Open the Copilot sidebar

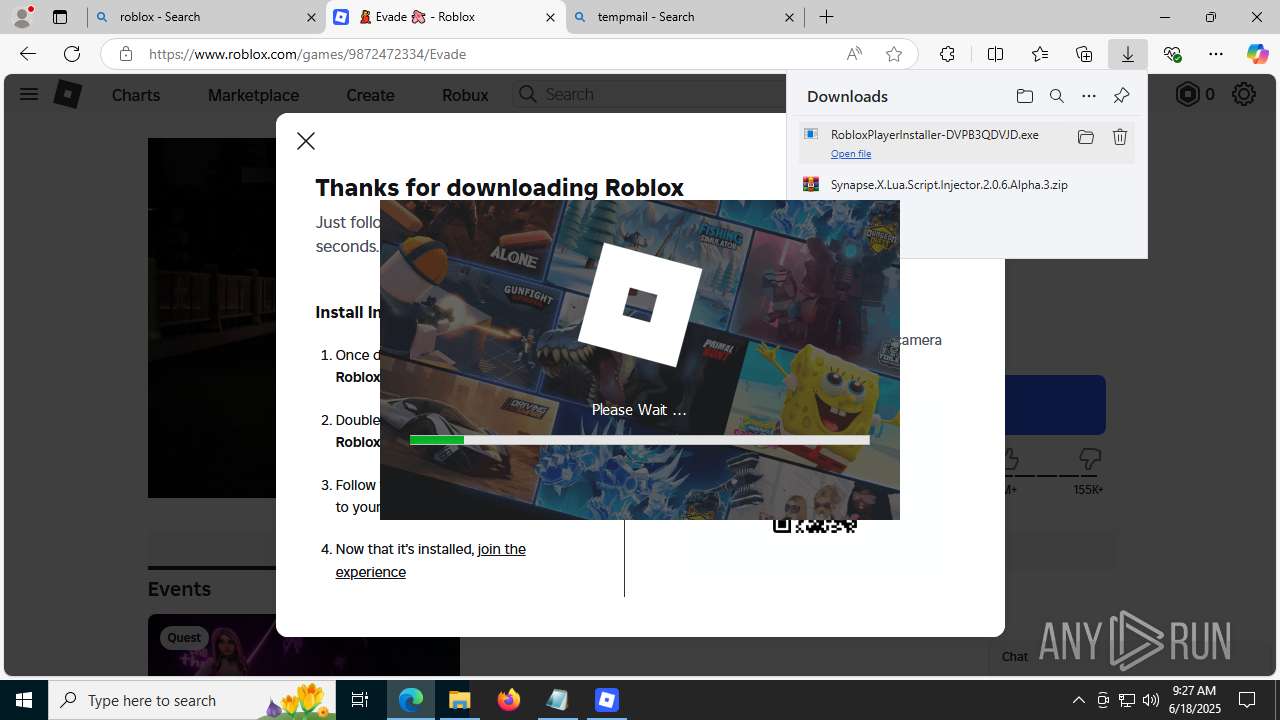[1257, 54]
